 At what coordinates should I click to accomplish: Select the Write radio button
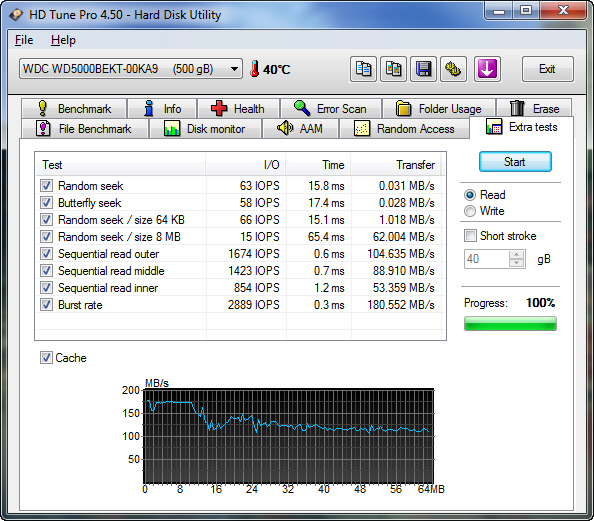pos(470,211)
